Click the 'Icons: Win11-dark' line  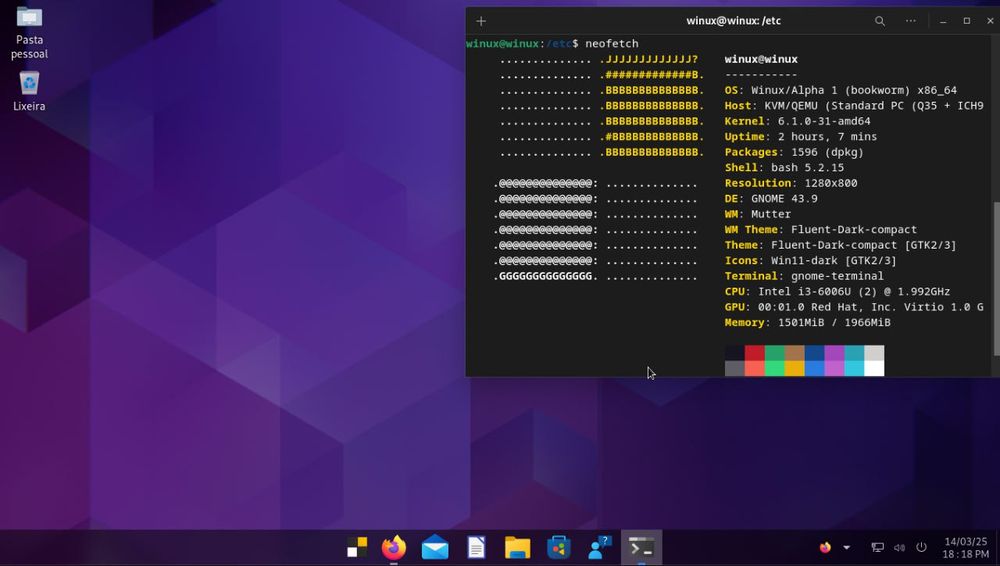click(x=811, y=260)
